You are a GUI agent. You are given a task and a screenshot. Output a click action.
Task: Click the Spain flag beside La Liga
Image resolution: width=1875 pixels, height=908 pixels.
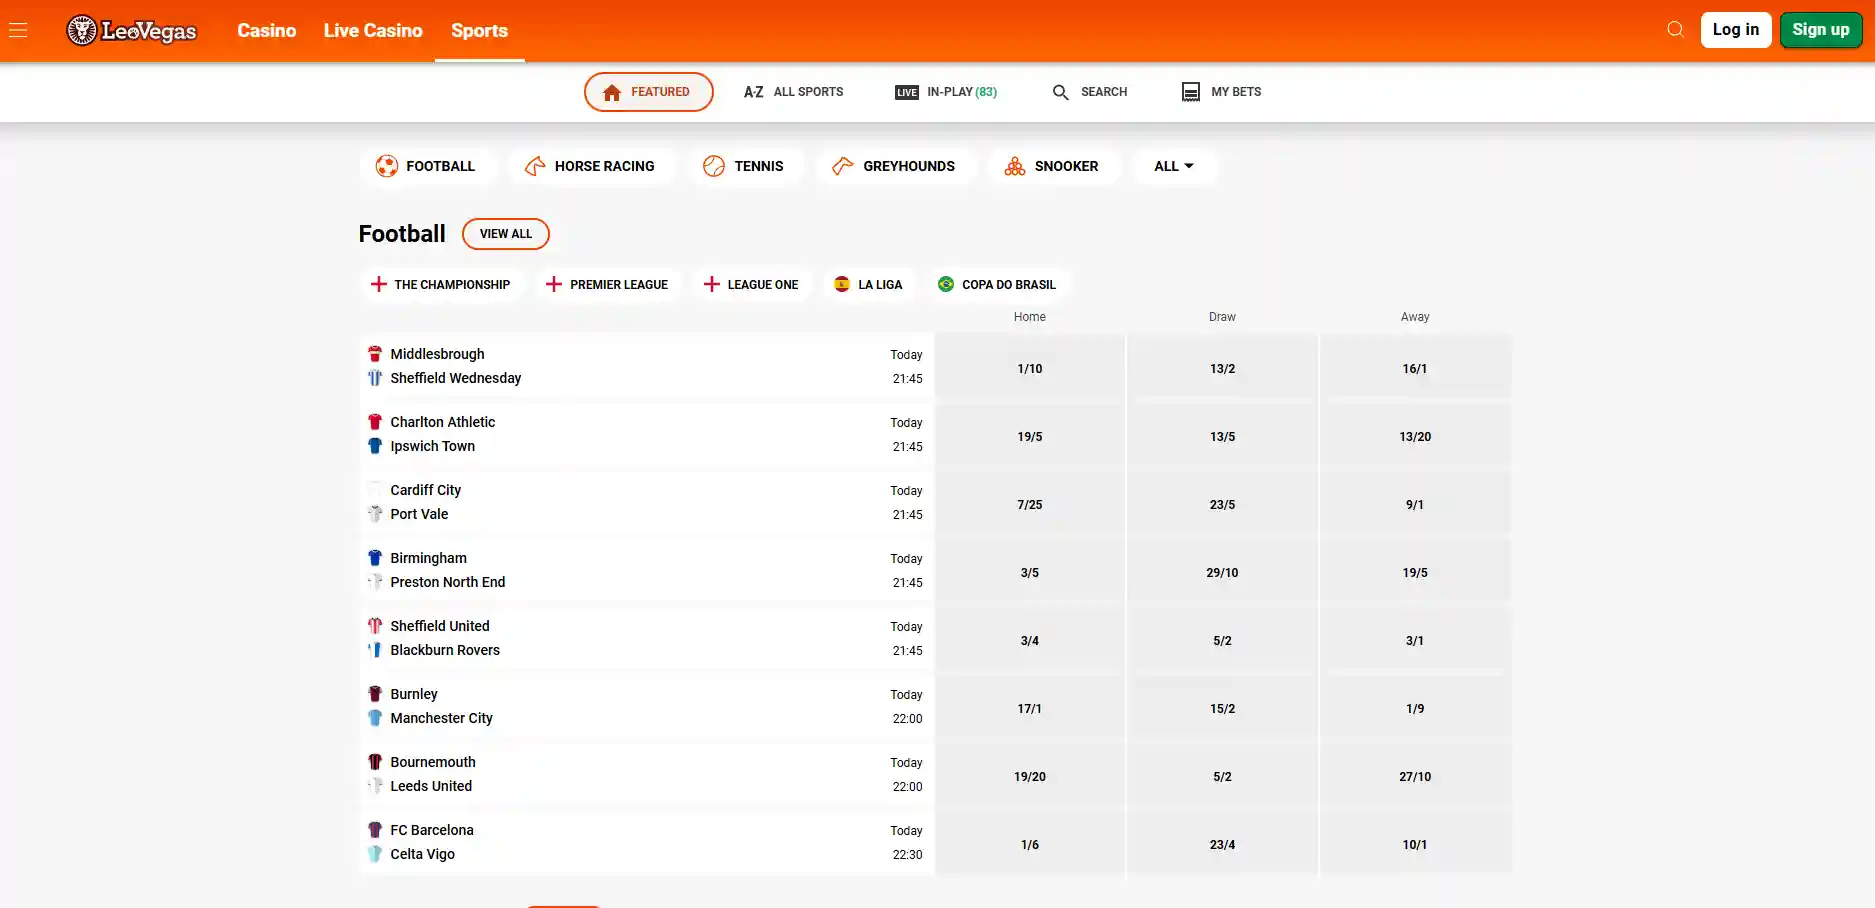coord(842,284)
